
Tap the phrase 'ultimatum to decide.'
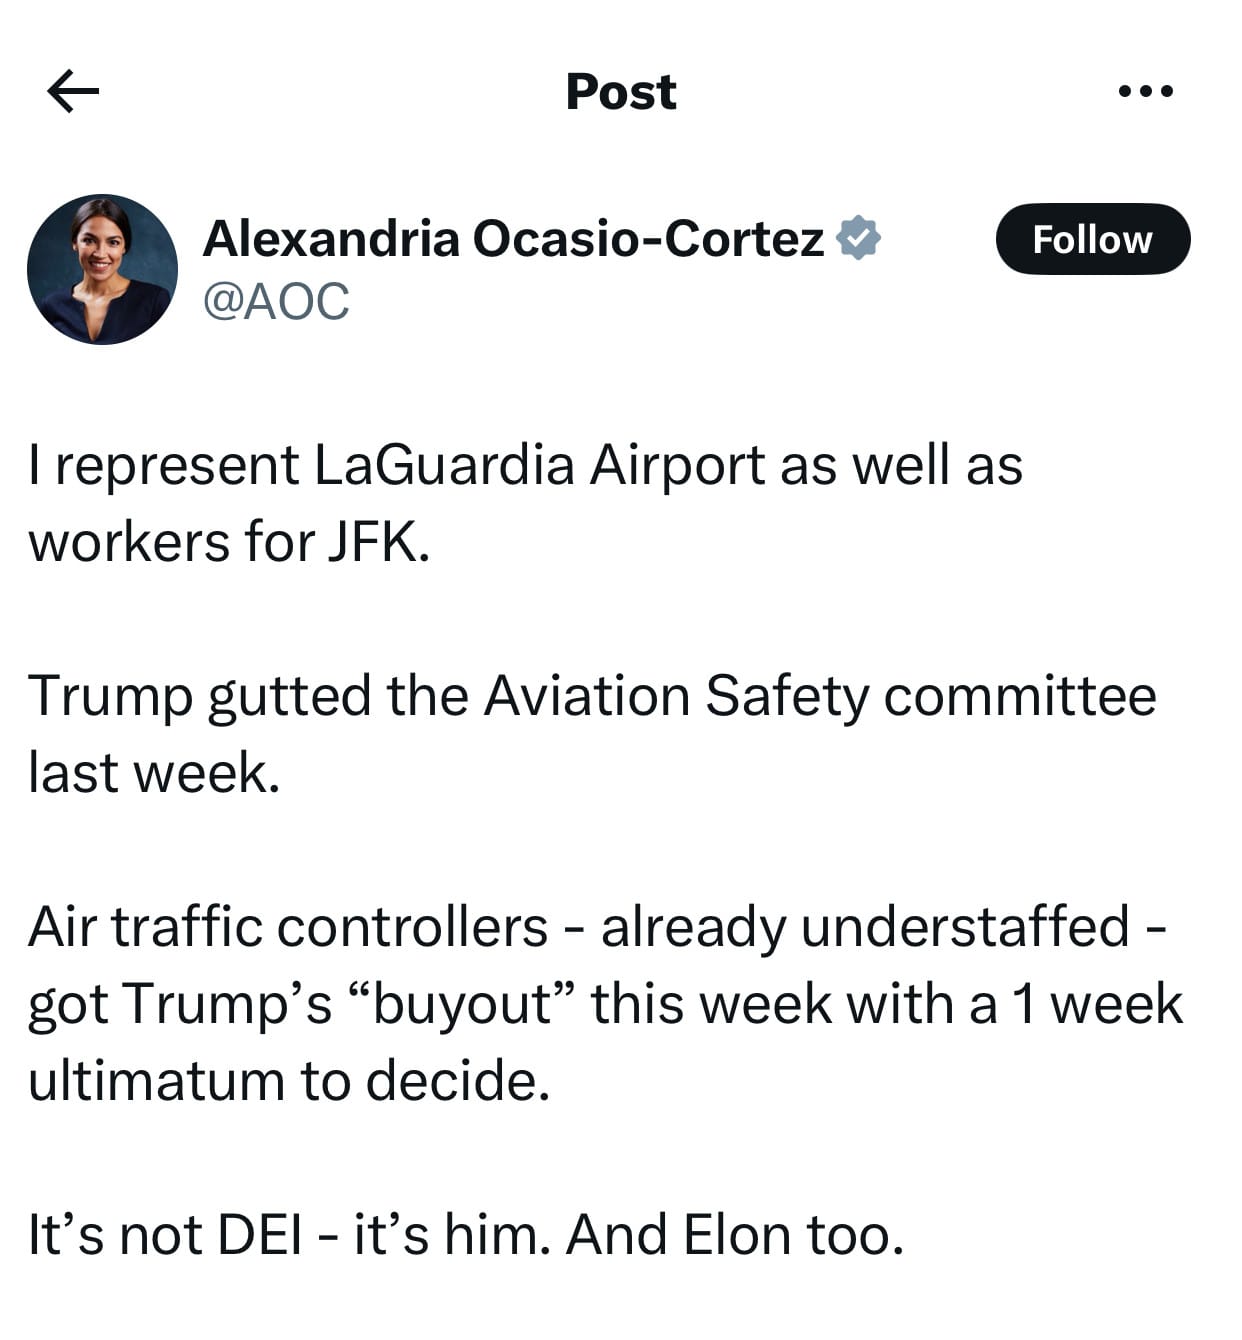[x=289, y=1080]
